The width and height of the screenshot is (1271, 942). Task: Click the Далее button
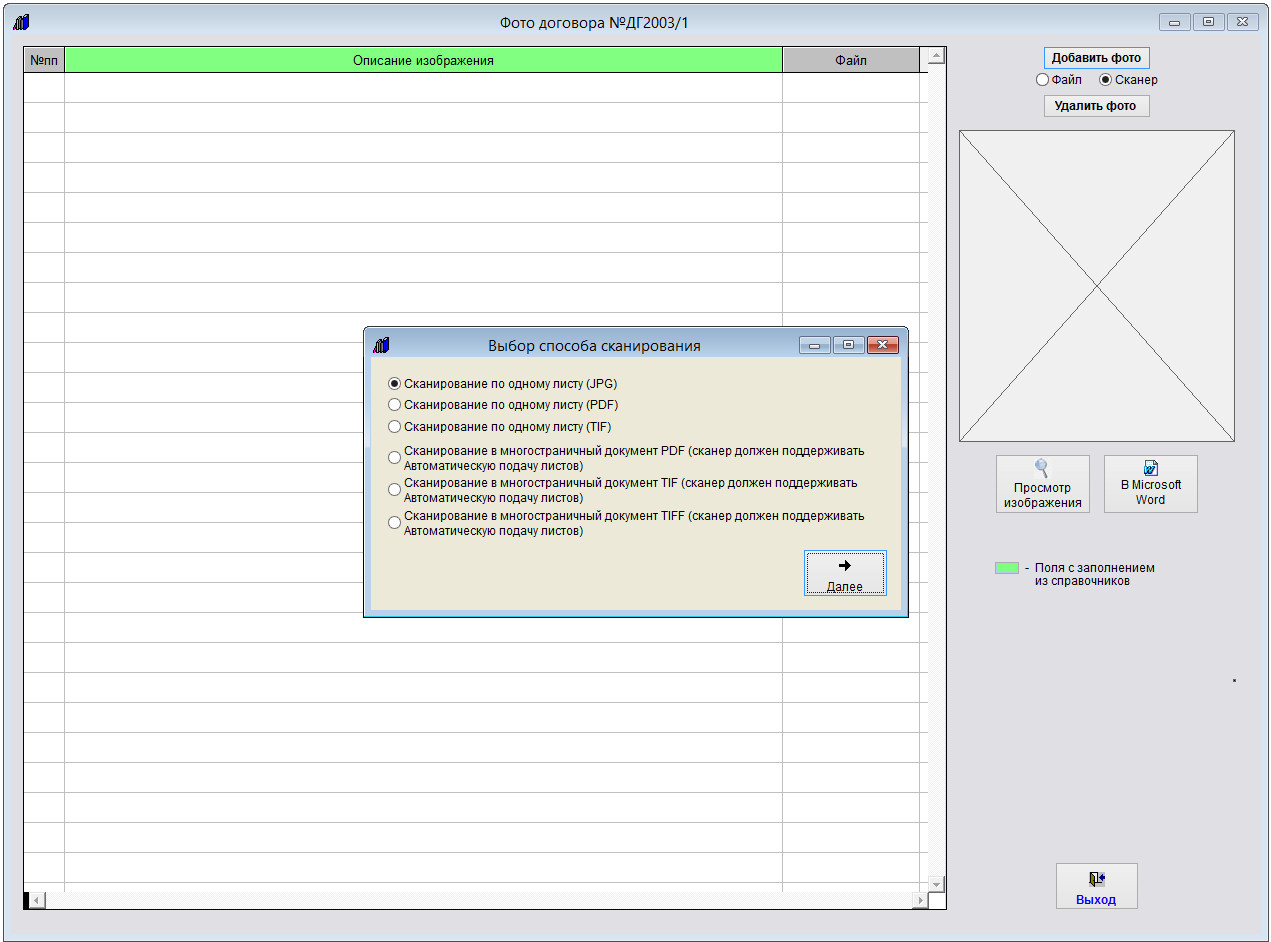(845, 574)
